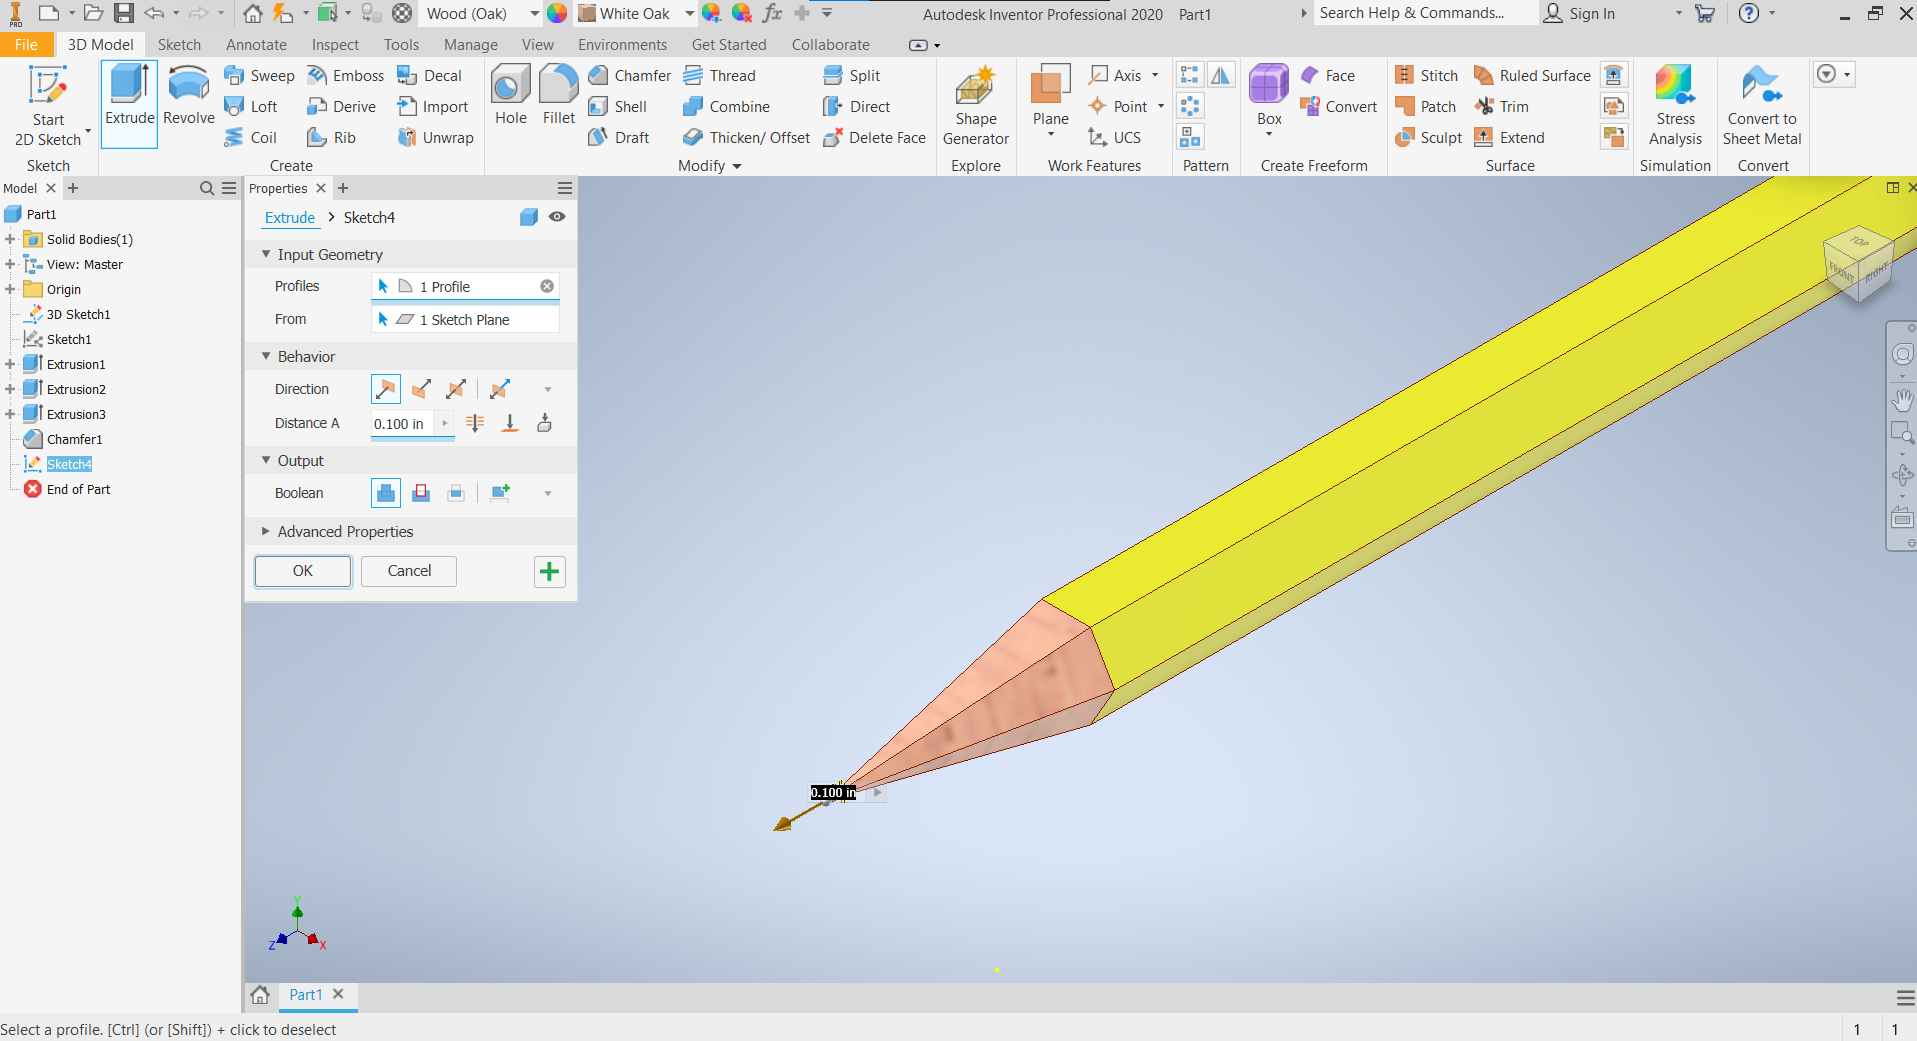The width and height of the screenshot is (1917, 1041).
Task: Choose the Sweep tool
Action: coord(259,76)
